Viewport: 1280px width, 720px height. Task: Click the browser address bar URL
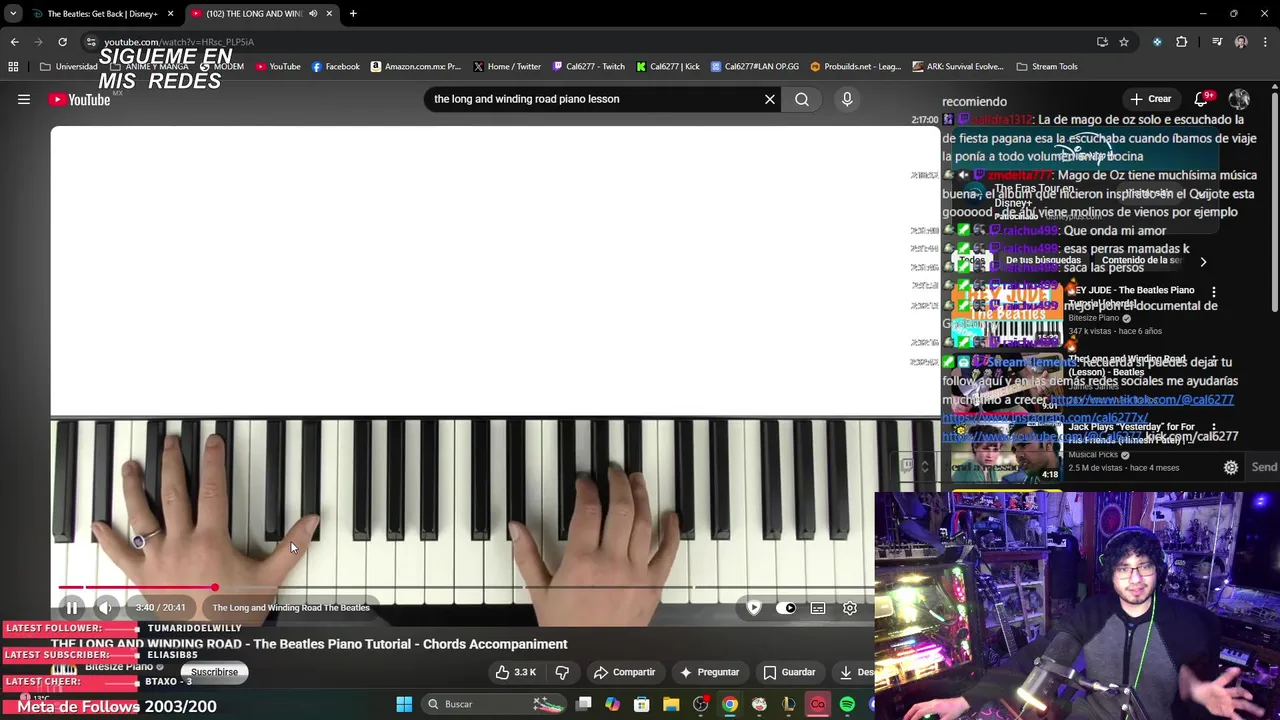tap(179, 42)
